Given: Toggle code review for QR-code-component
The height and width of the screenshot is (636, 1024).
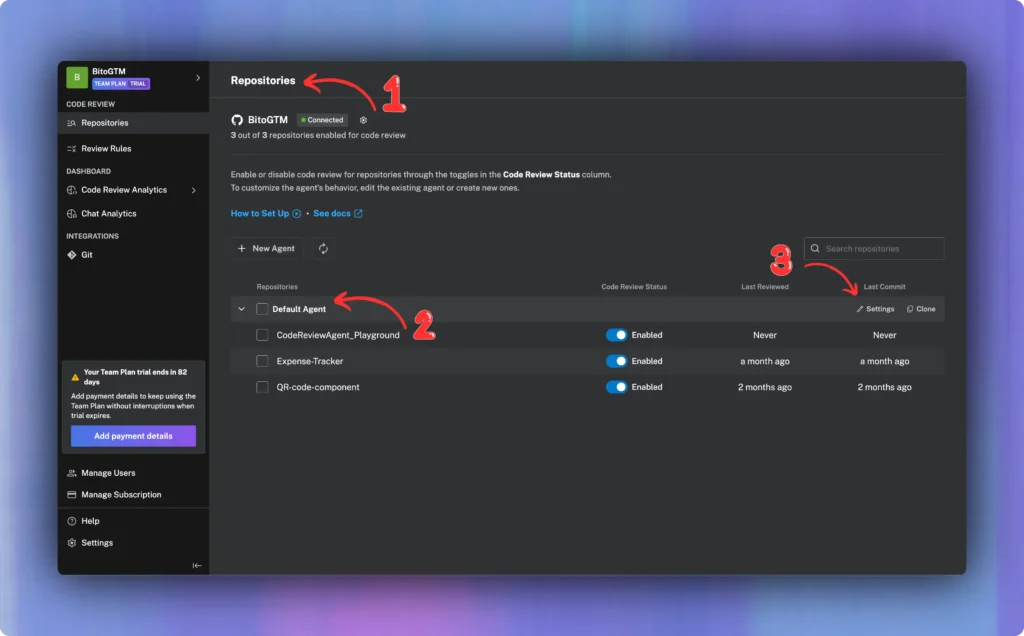Looking at the screenshot, I should (616, 387).
